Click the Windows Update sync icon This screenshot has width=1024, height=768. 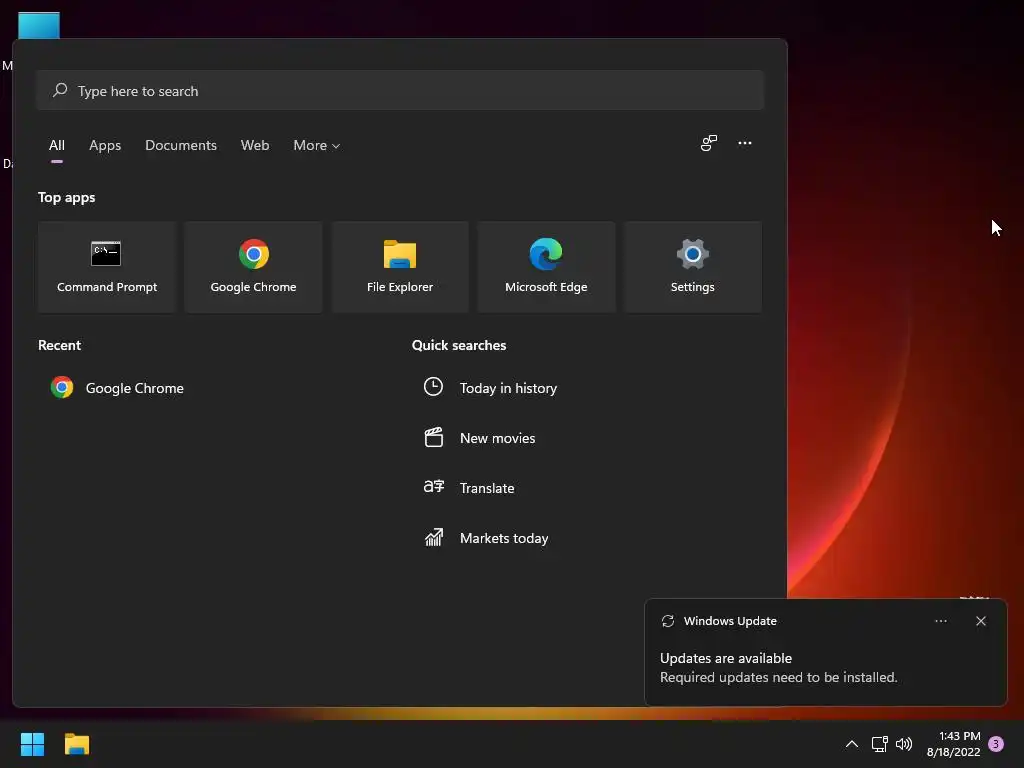(667, 621)
